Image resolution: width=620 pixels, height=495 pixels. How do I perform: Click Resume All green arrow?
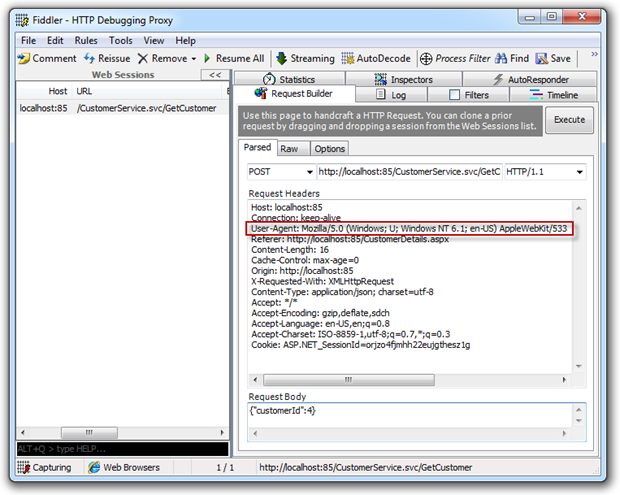click(x=207, y=59)
